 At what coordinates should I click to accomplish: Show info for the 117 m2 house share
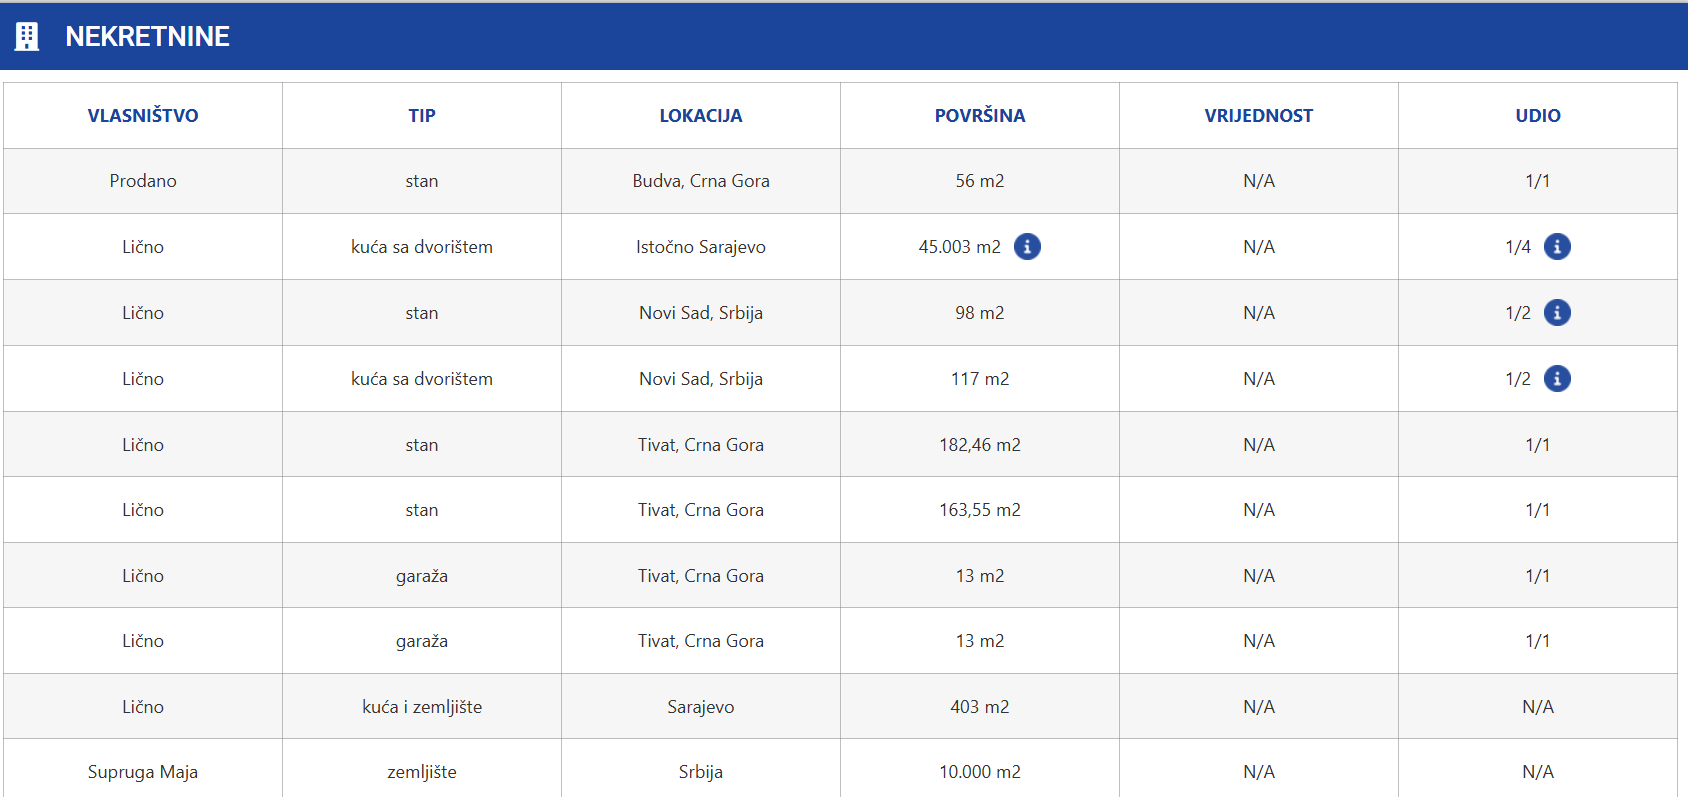pyautogui.click(x=1557, y=379)
